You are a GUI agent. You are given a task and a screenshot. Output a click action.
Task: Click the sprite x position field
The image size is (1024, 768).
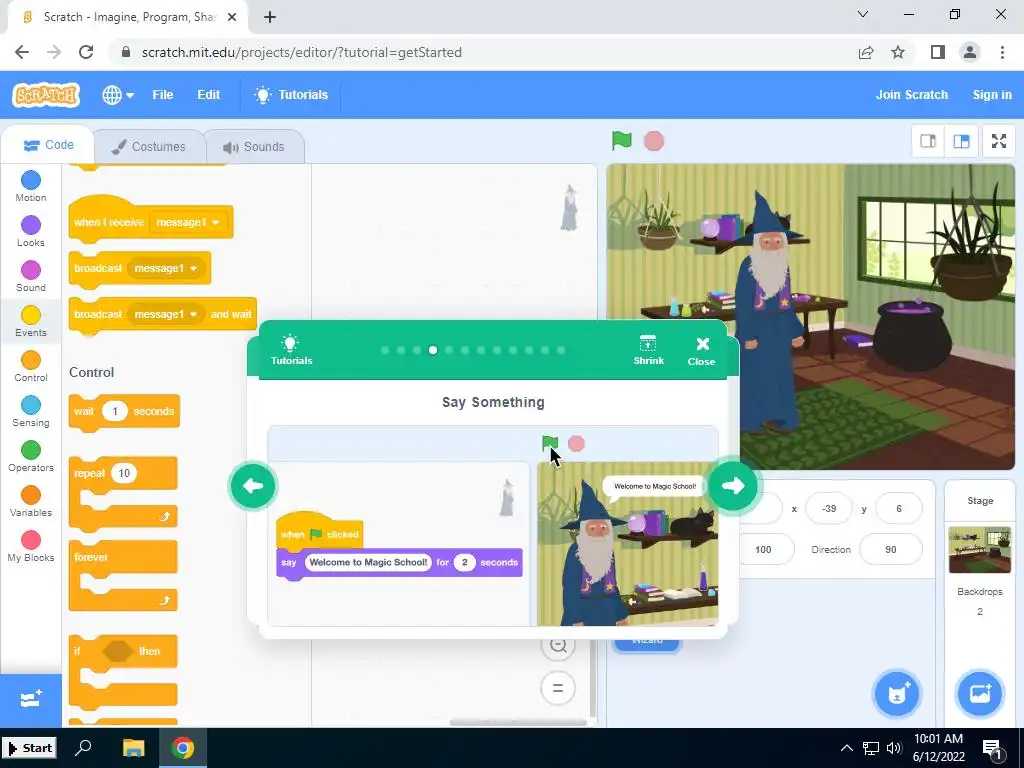829,509
